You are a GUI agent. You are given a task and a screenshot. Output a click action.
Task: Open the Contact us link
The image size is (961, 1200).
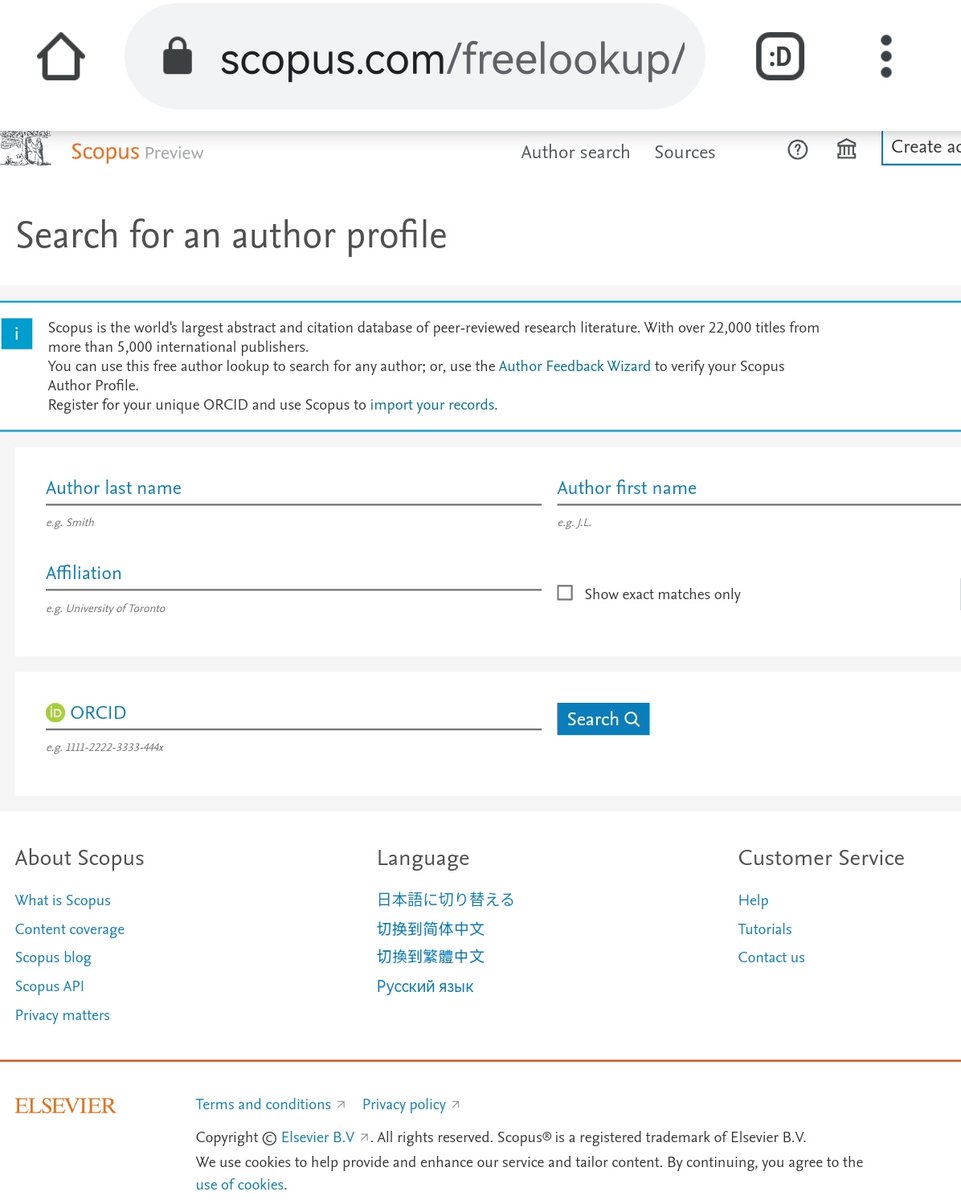click(x=771, y=957)
